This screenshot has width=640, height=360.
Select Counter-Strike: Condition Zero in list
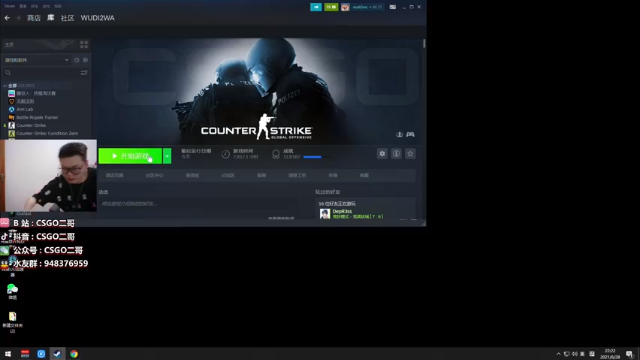(47, 133)
